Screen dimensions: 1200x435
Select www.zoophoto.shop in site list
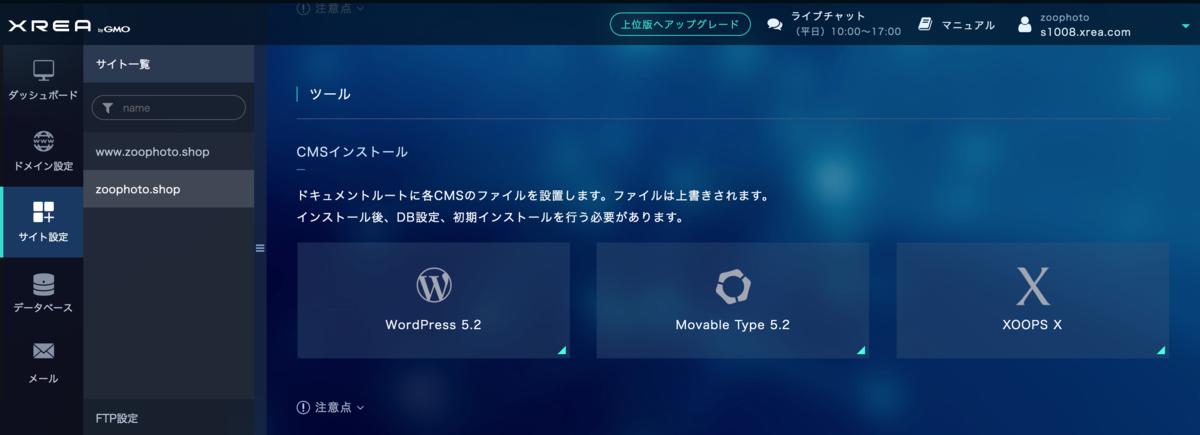coord(169,151)
